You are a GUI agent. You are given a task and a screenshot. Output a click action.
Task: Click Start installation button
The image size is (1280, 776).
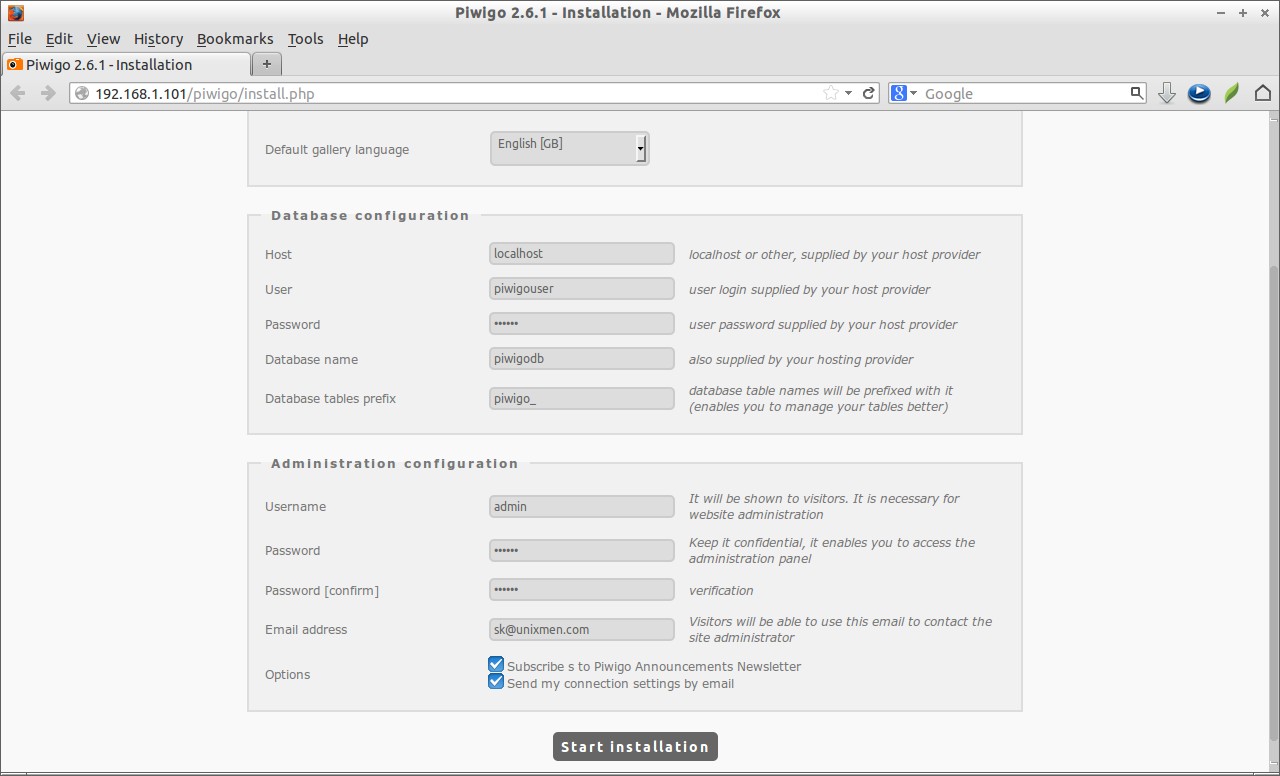click(635, 746)
